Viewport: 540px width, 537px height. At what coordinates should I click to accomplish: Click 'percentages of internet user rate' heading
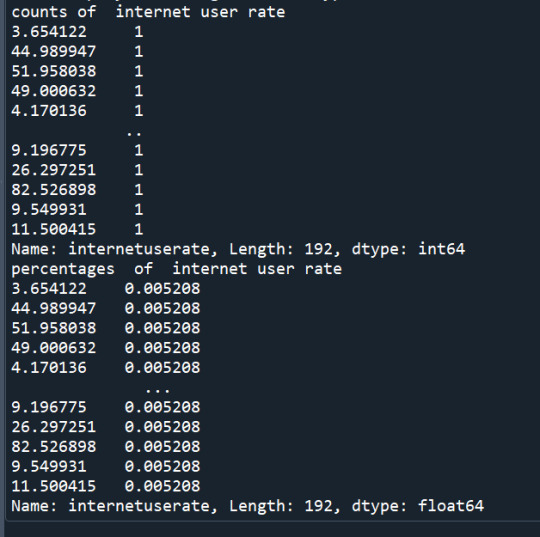coord(176,269)
